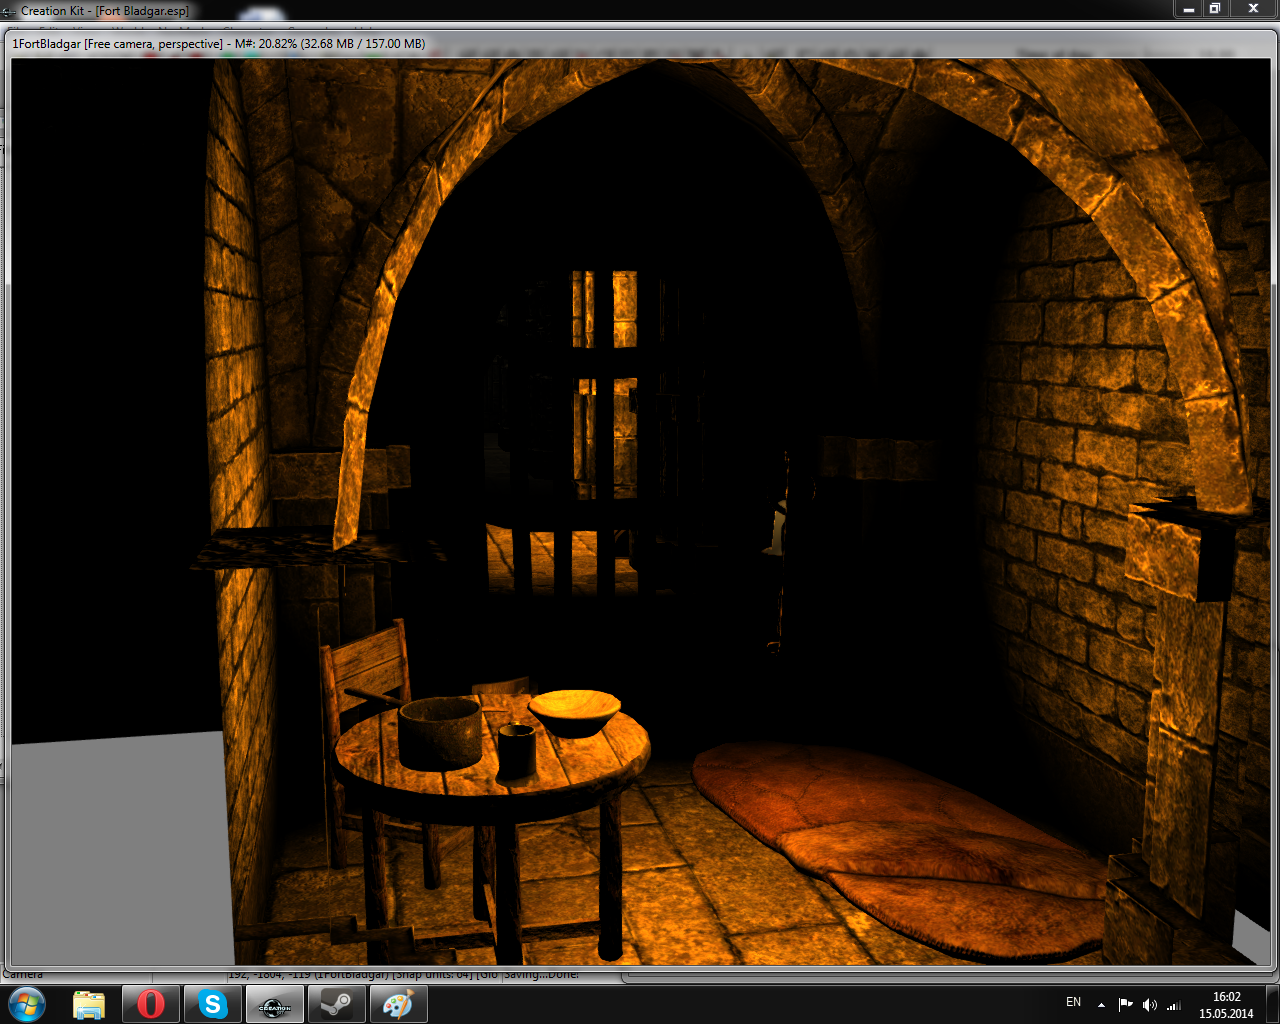Open Windows Explorer from the taskbar
Viewport: 1280px width, 1024px height.
[x=89, y=1004]
